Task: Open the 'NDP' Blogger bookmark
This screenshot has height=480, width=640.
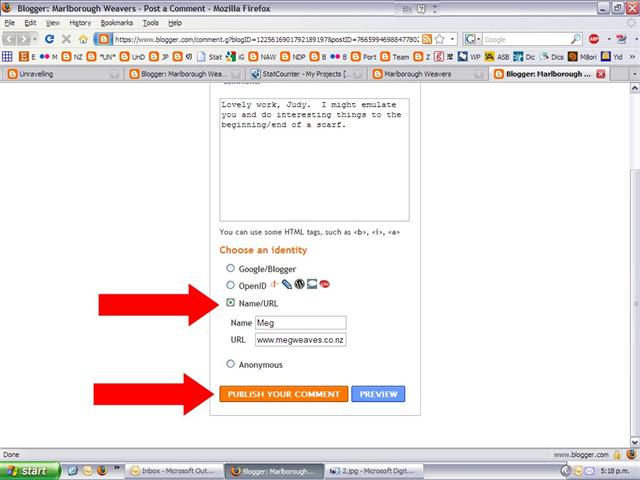Action: click(x=293, y=57)
